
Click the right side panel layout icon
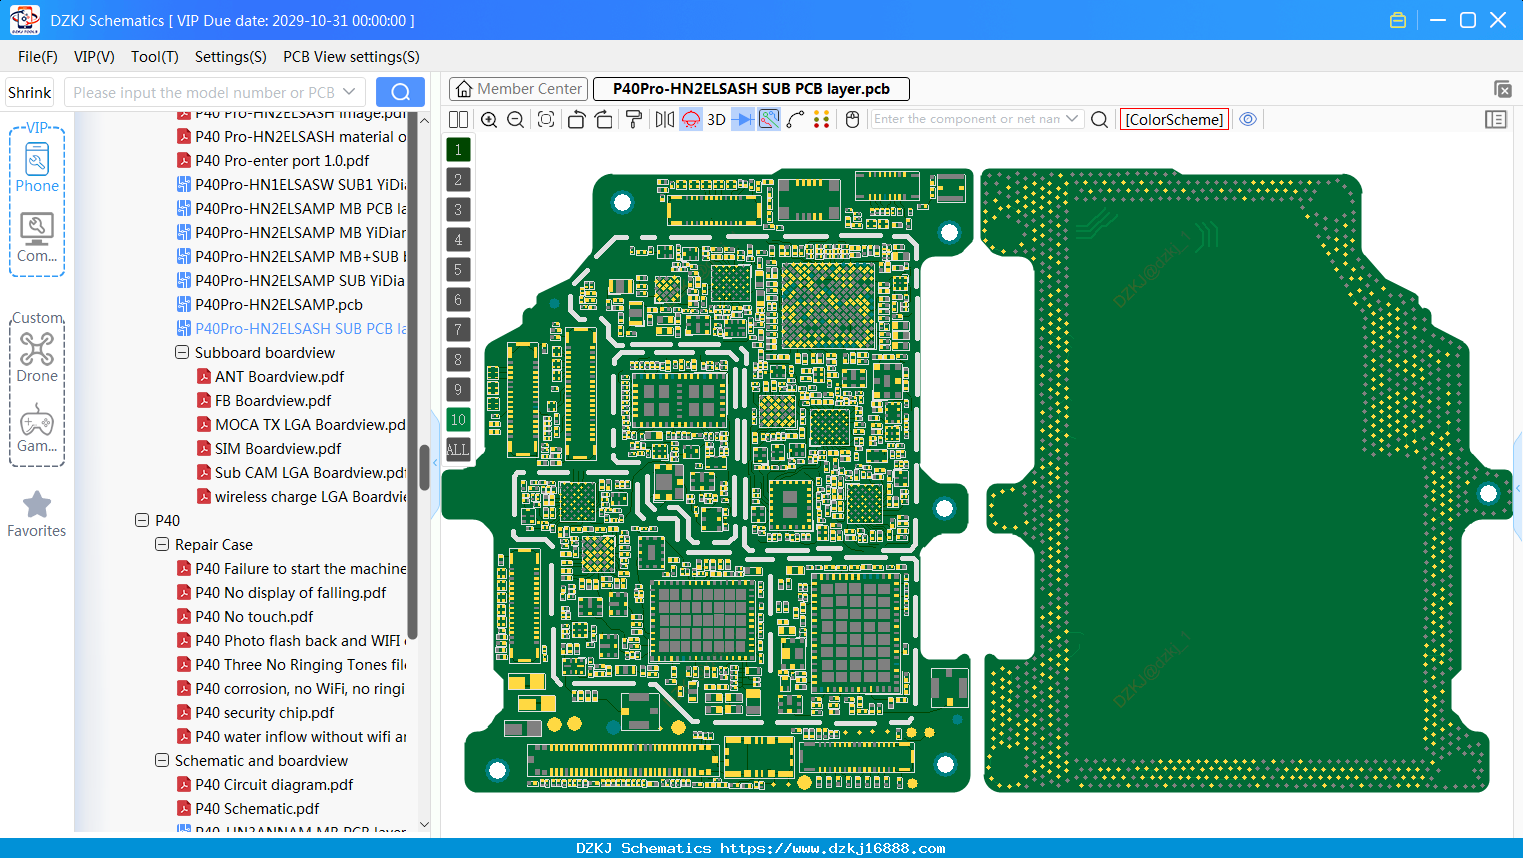tap(1496, 119)
